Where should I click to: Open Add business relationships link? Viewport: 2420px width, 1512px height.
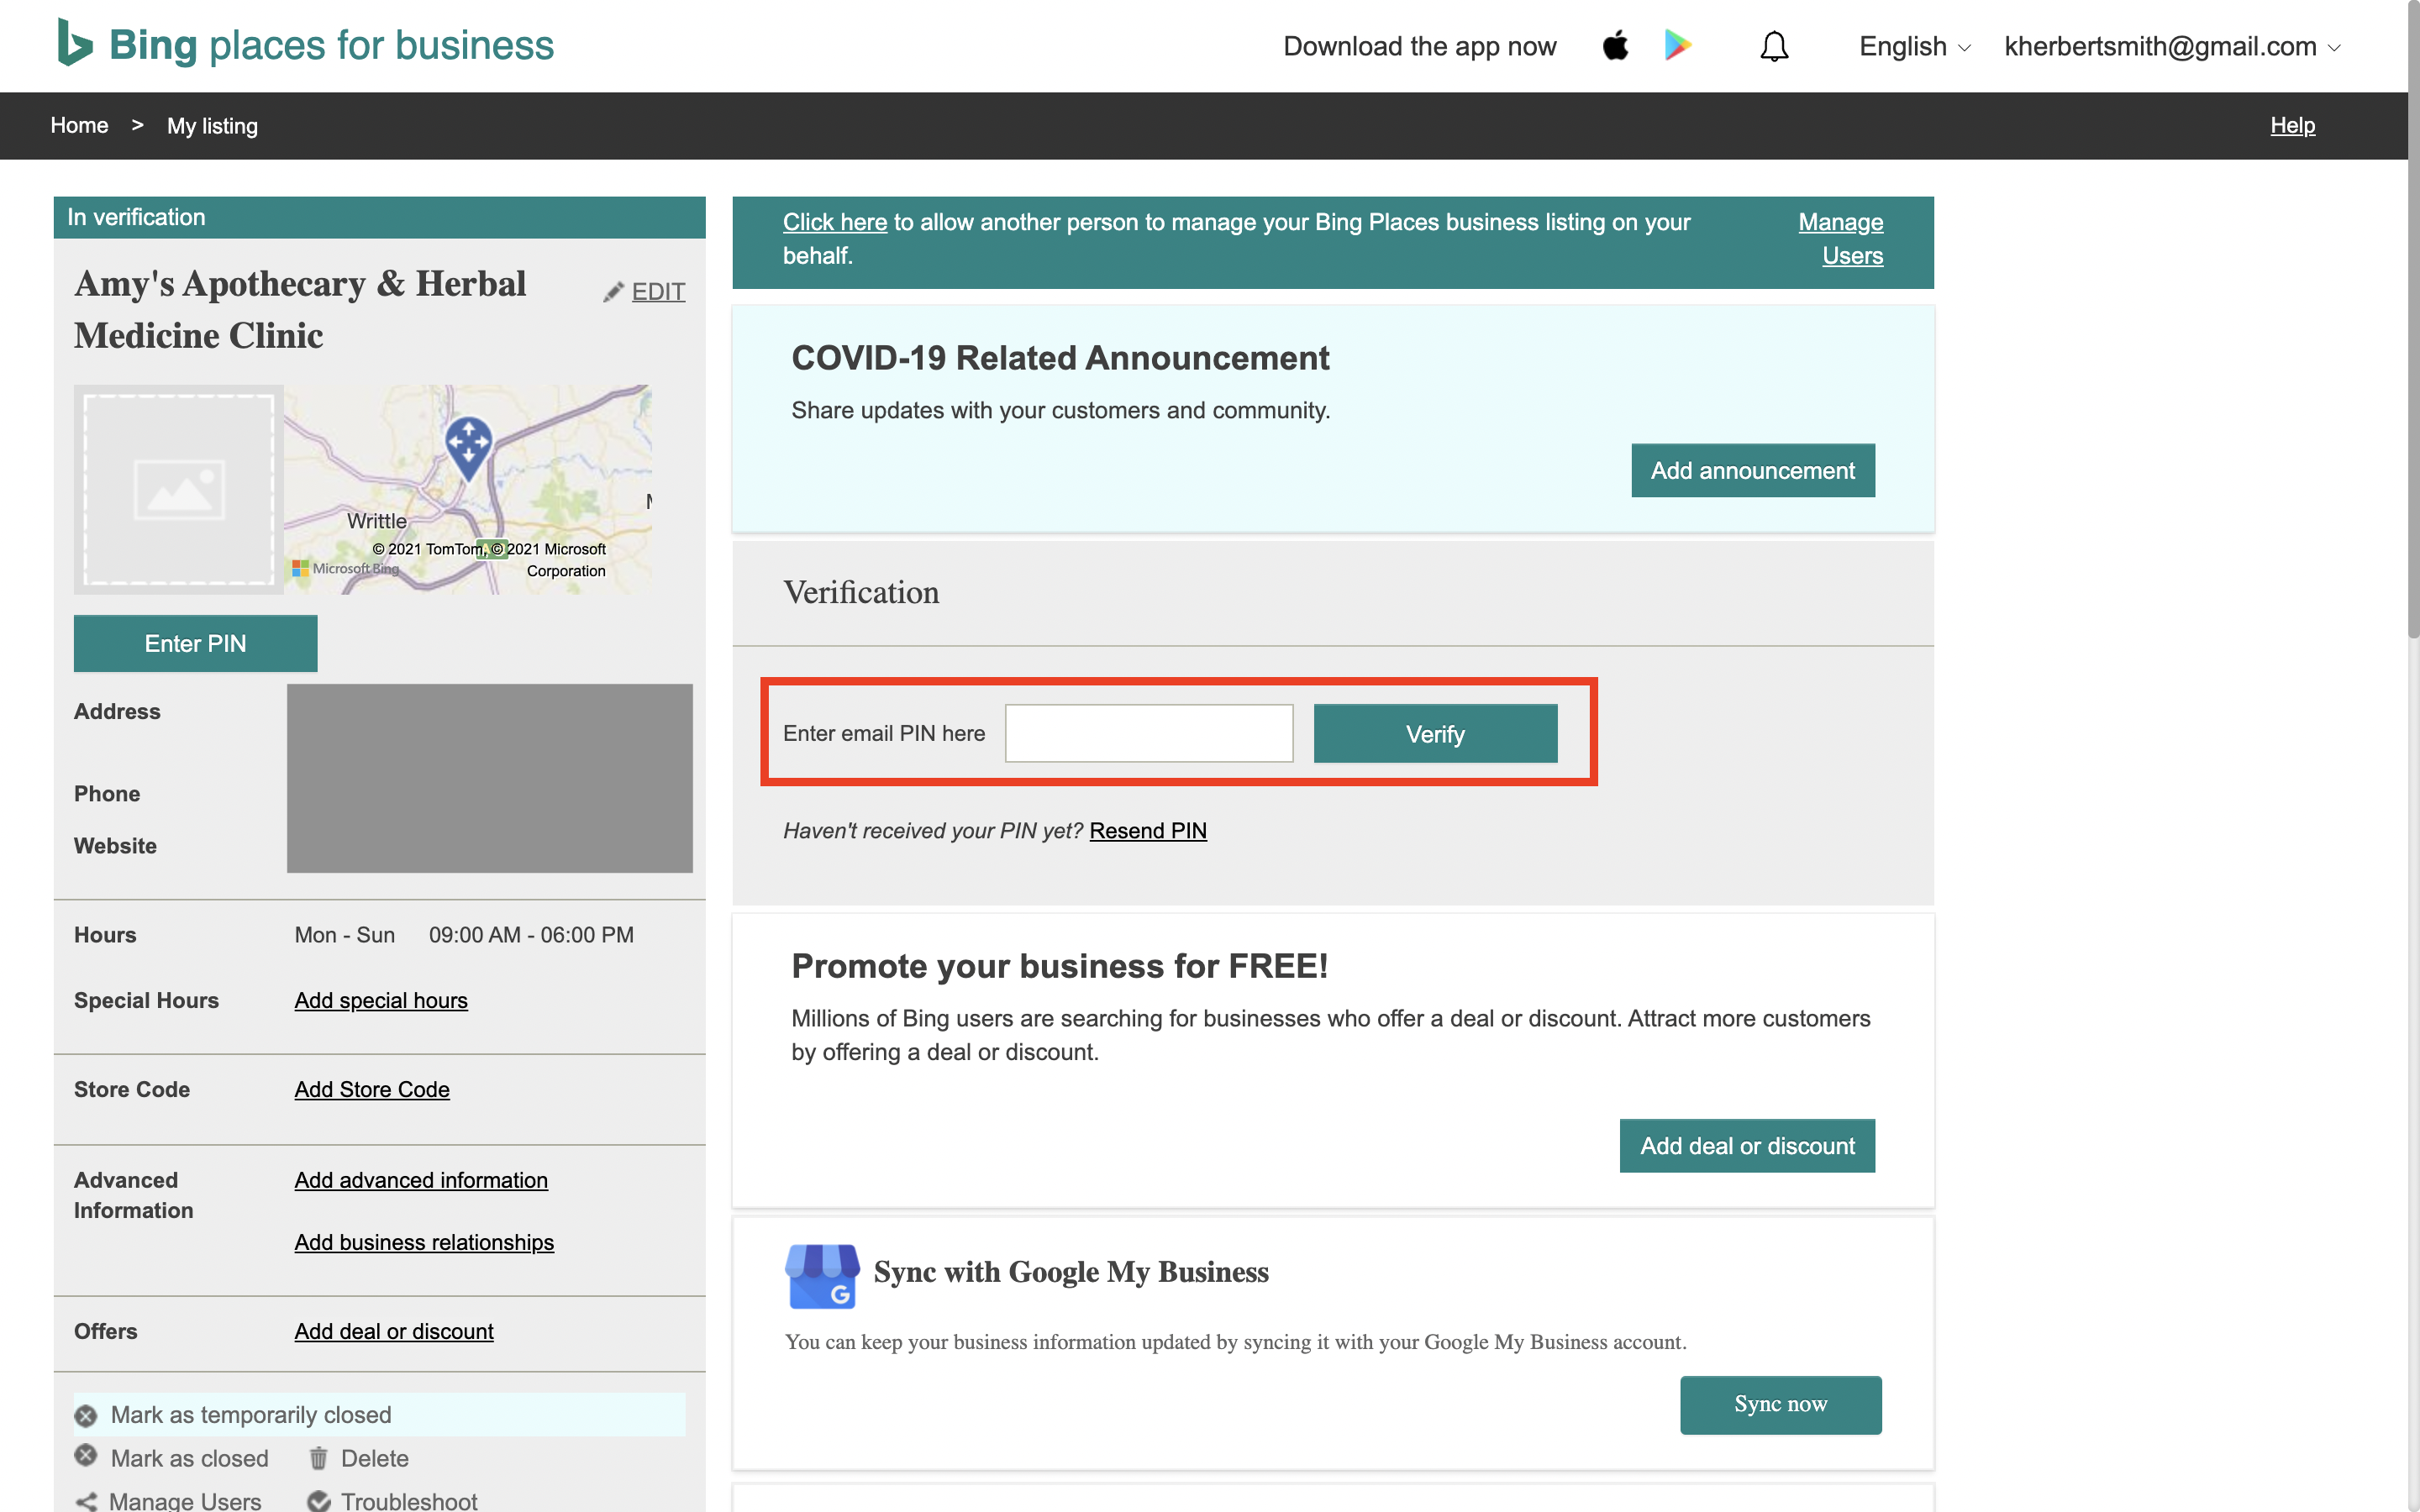pos(424,1242)
